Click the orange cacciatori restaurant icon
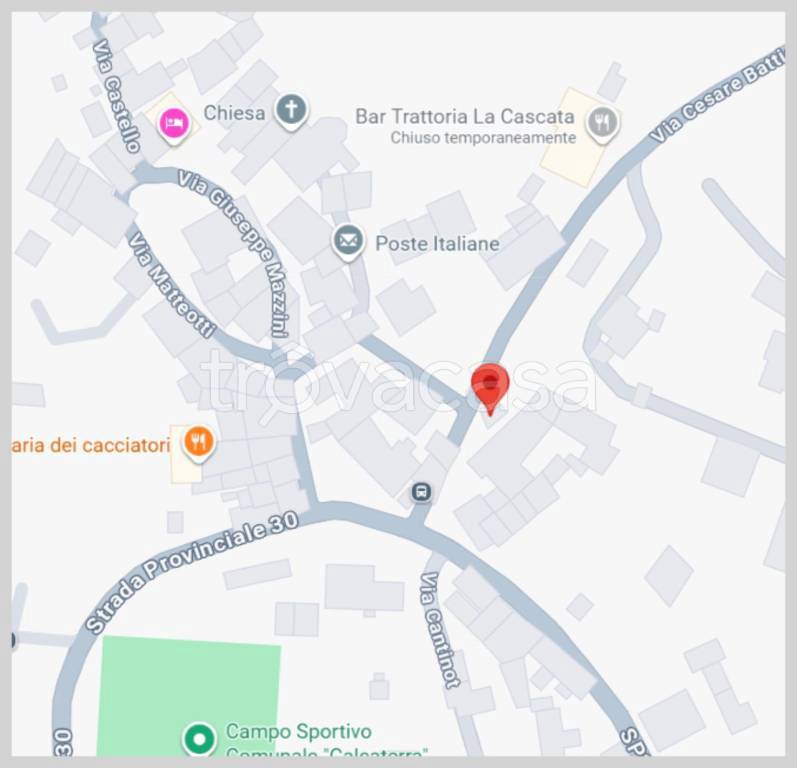This screenshot has width=797, height=768. (x=199, y=443)
